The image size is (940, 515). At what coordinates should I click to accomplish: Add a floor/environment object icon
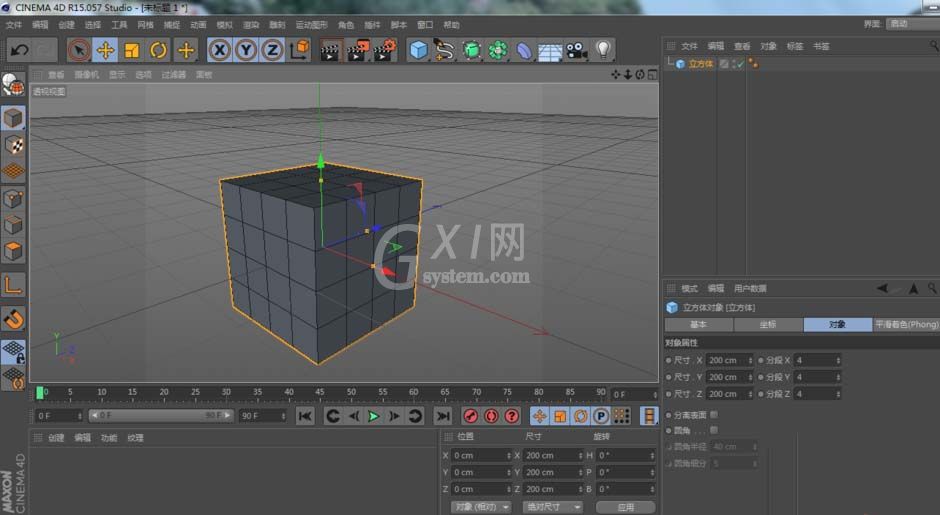pos(550,50)
